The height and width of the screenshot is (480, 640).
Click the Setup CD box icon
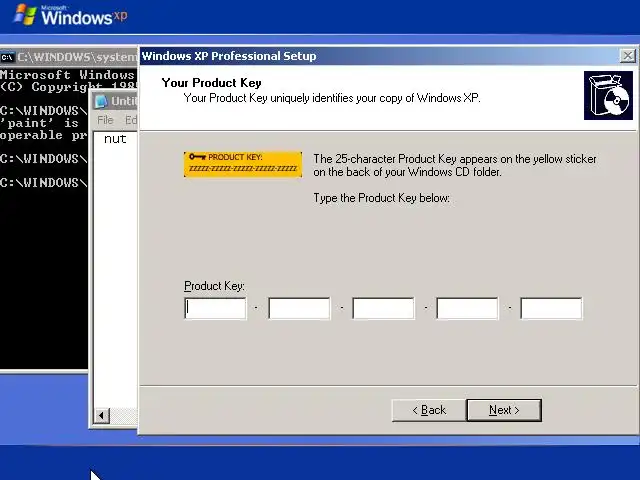coord(608,96)
